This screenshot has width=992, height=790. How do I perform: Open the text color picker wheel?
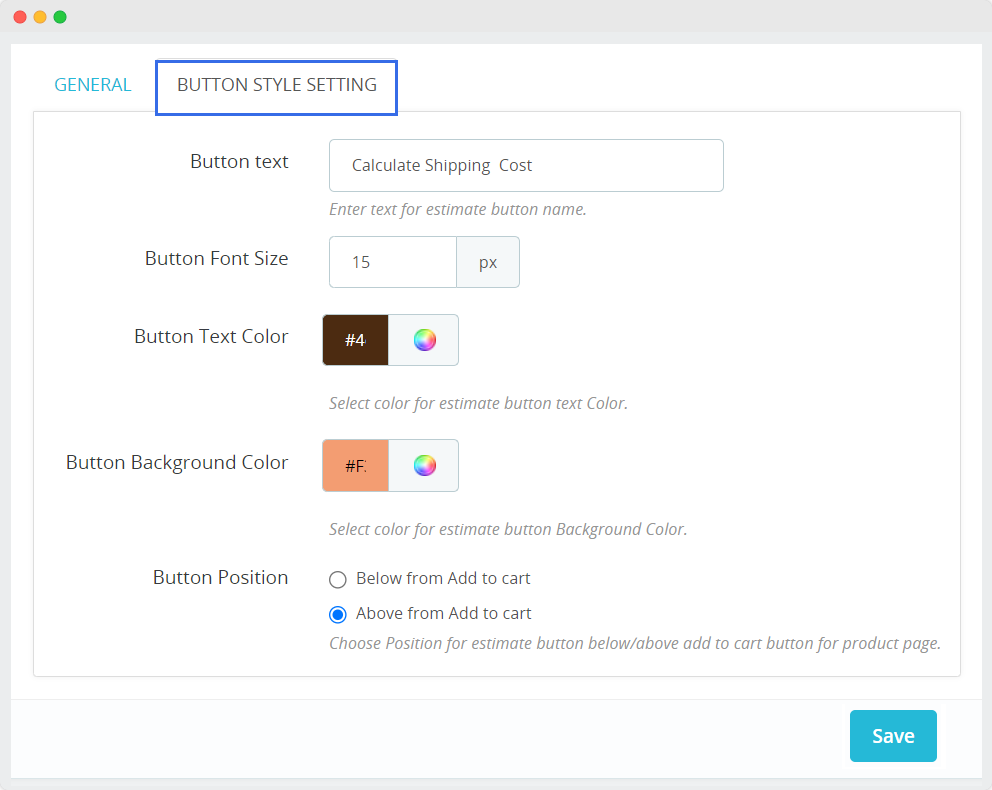point(424,340)
